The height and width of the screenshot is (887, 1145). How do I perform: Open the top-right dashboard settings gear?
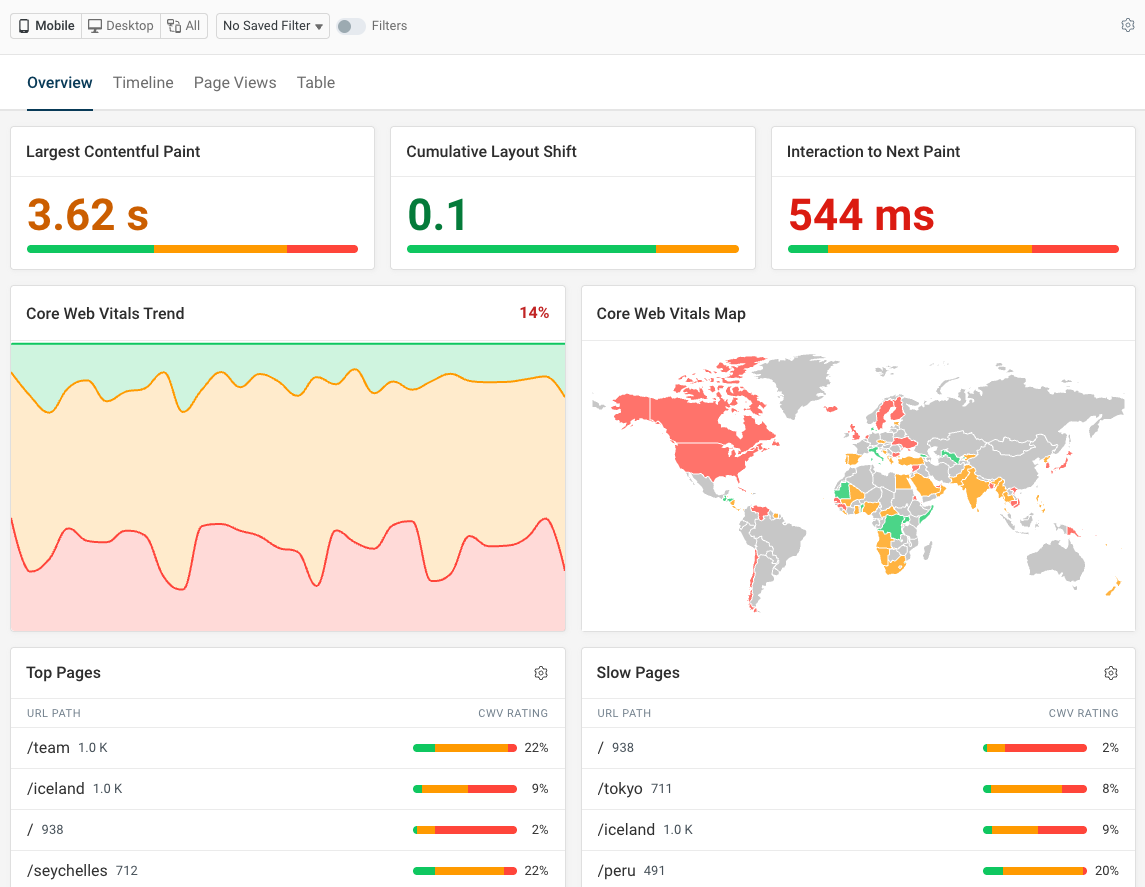tap(1127, 26)
